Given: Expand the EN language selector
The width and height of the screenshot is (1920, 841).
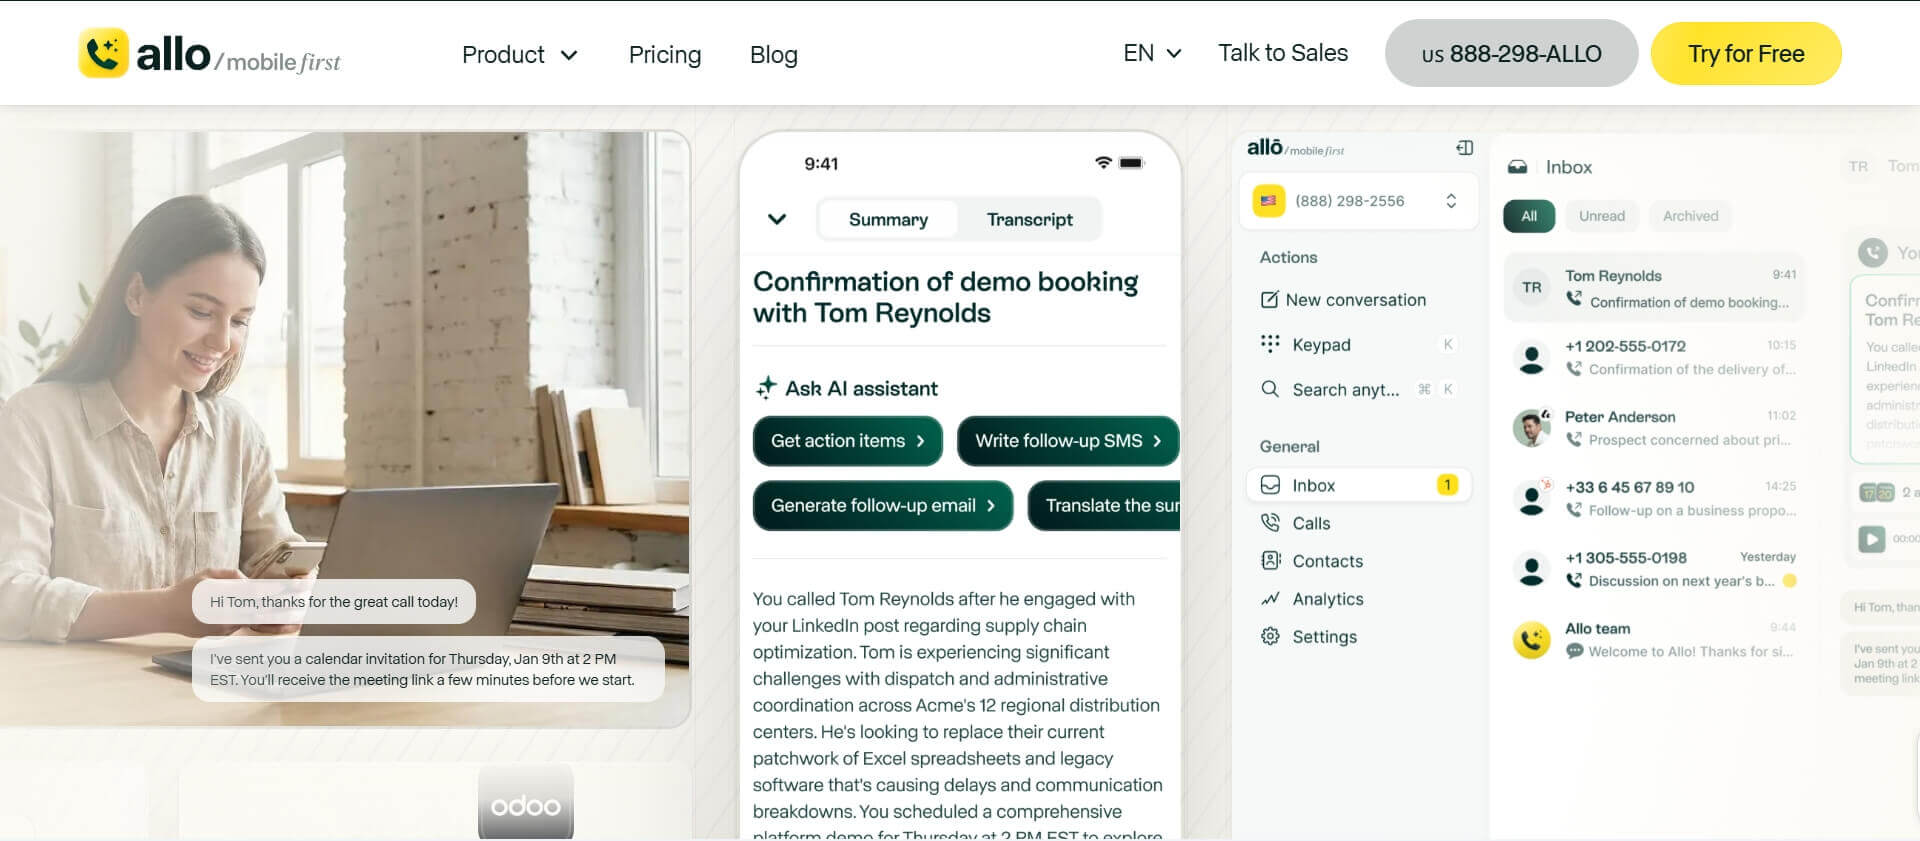Looking at the screenshot, I should [x=1152, y=53].
